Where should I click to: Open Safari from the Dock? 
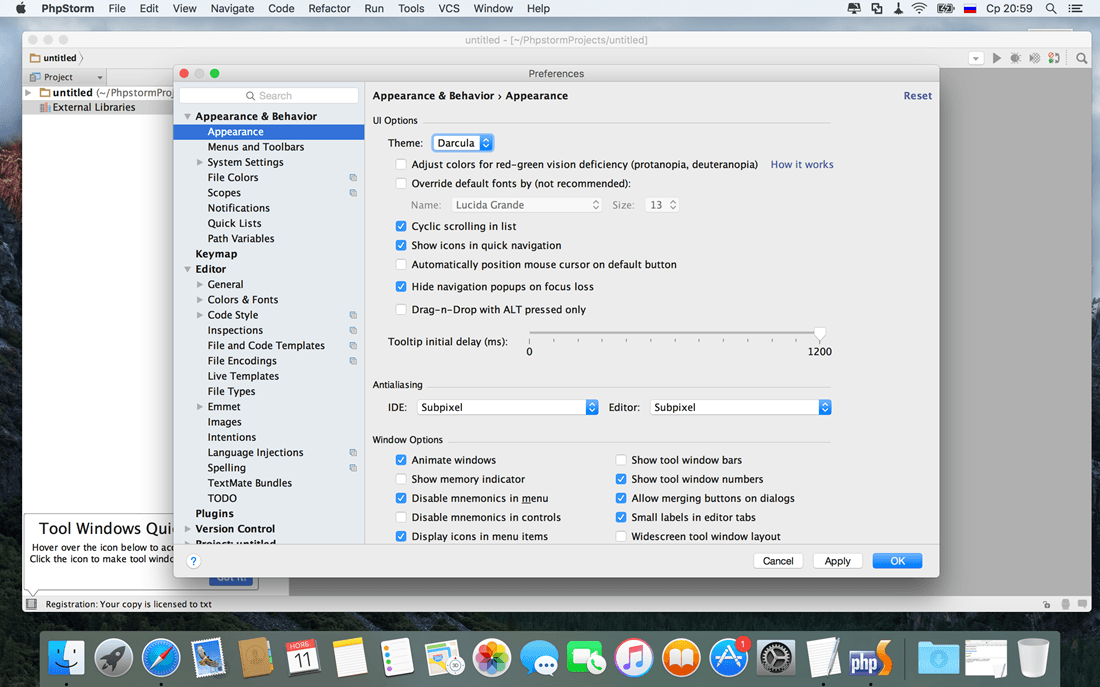161,658
